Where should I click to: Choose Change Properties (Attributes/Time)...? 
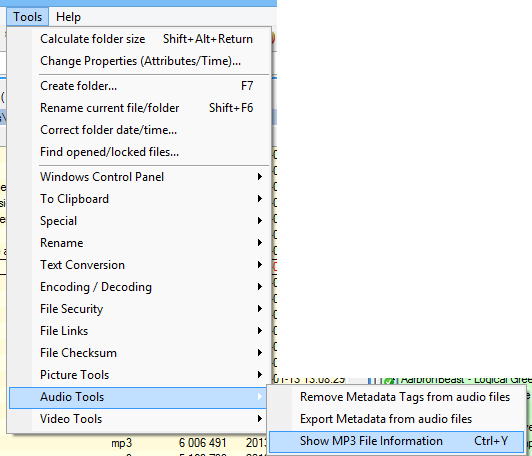pos(139,61)
